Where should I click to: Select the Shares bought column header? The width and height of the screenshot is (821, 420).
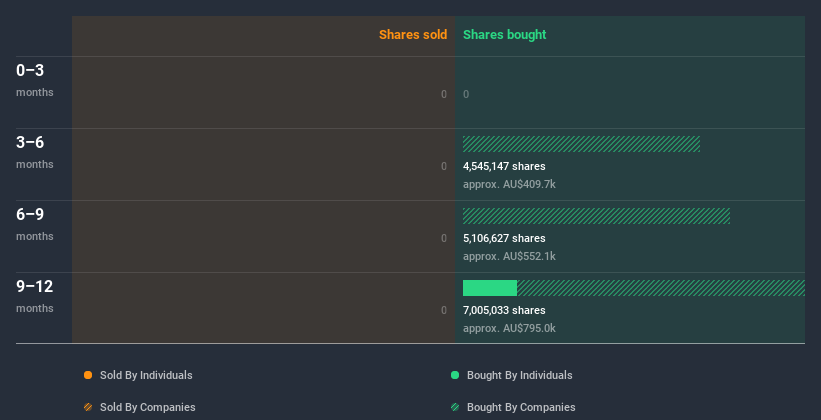[505, 35]
